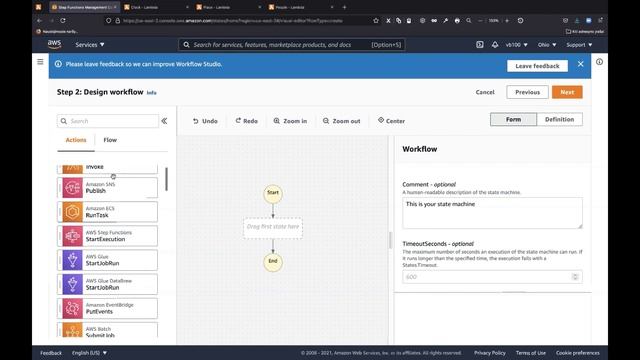Select AWS Glue StartJobRun action
The width and height of the screenshot is (640, 360).
tap(108, 260)
